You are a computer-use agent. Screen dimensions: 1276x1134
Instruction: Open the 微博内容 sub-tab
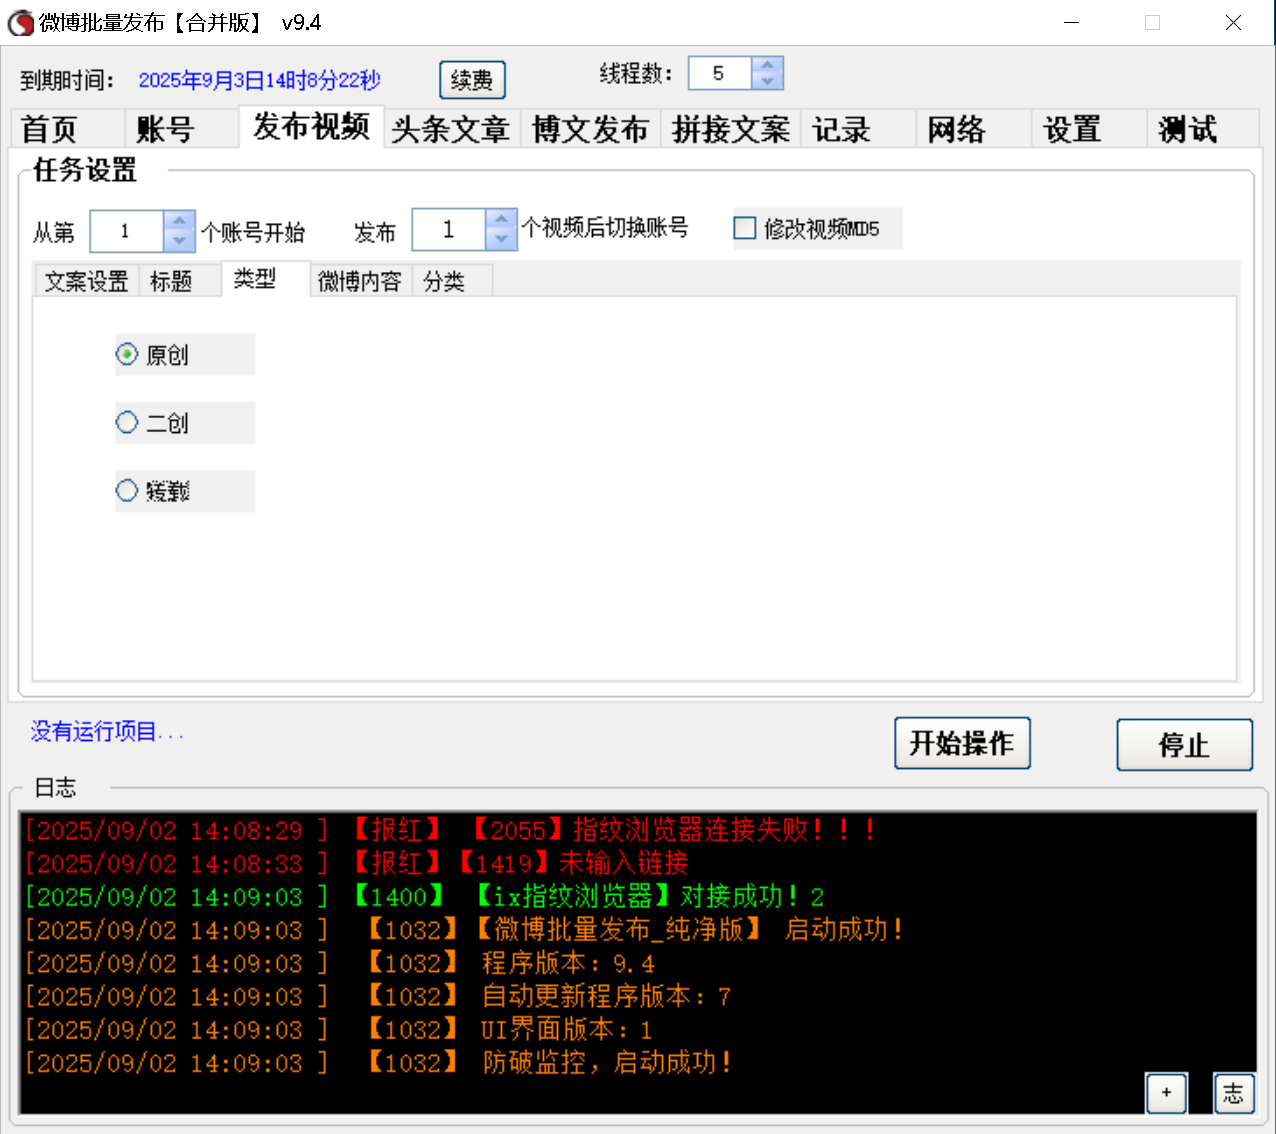click(360, 281)
